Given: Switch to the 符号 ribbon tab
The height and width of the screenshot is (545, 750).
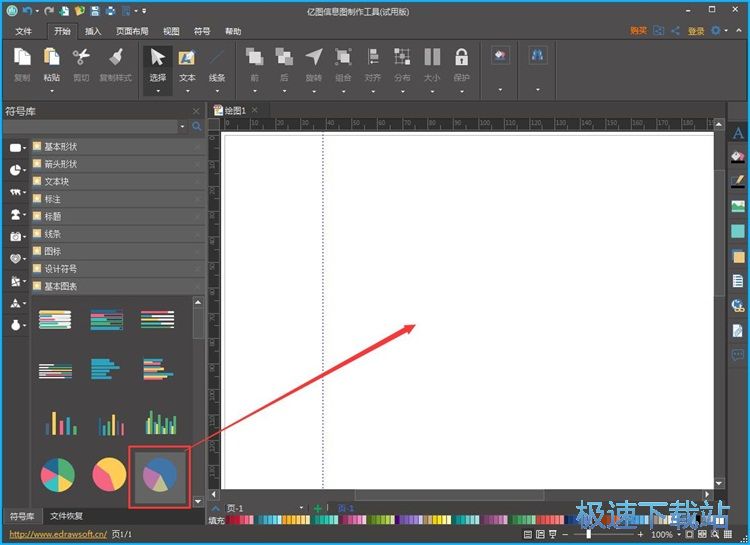Looking at the screenshot, I should coord(202,31).
